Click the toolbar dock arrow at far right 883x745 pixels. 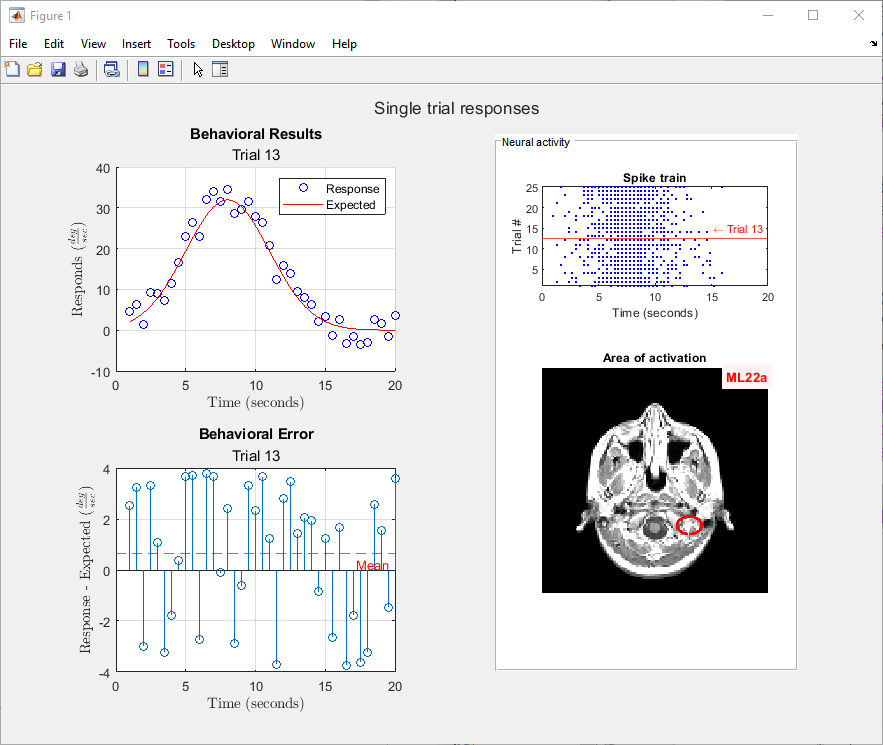(873, 44)
